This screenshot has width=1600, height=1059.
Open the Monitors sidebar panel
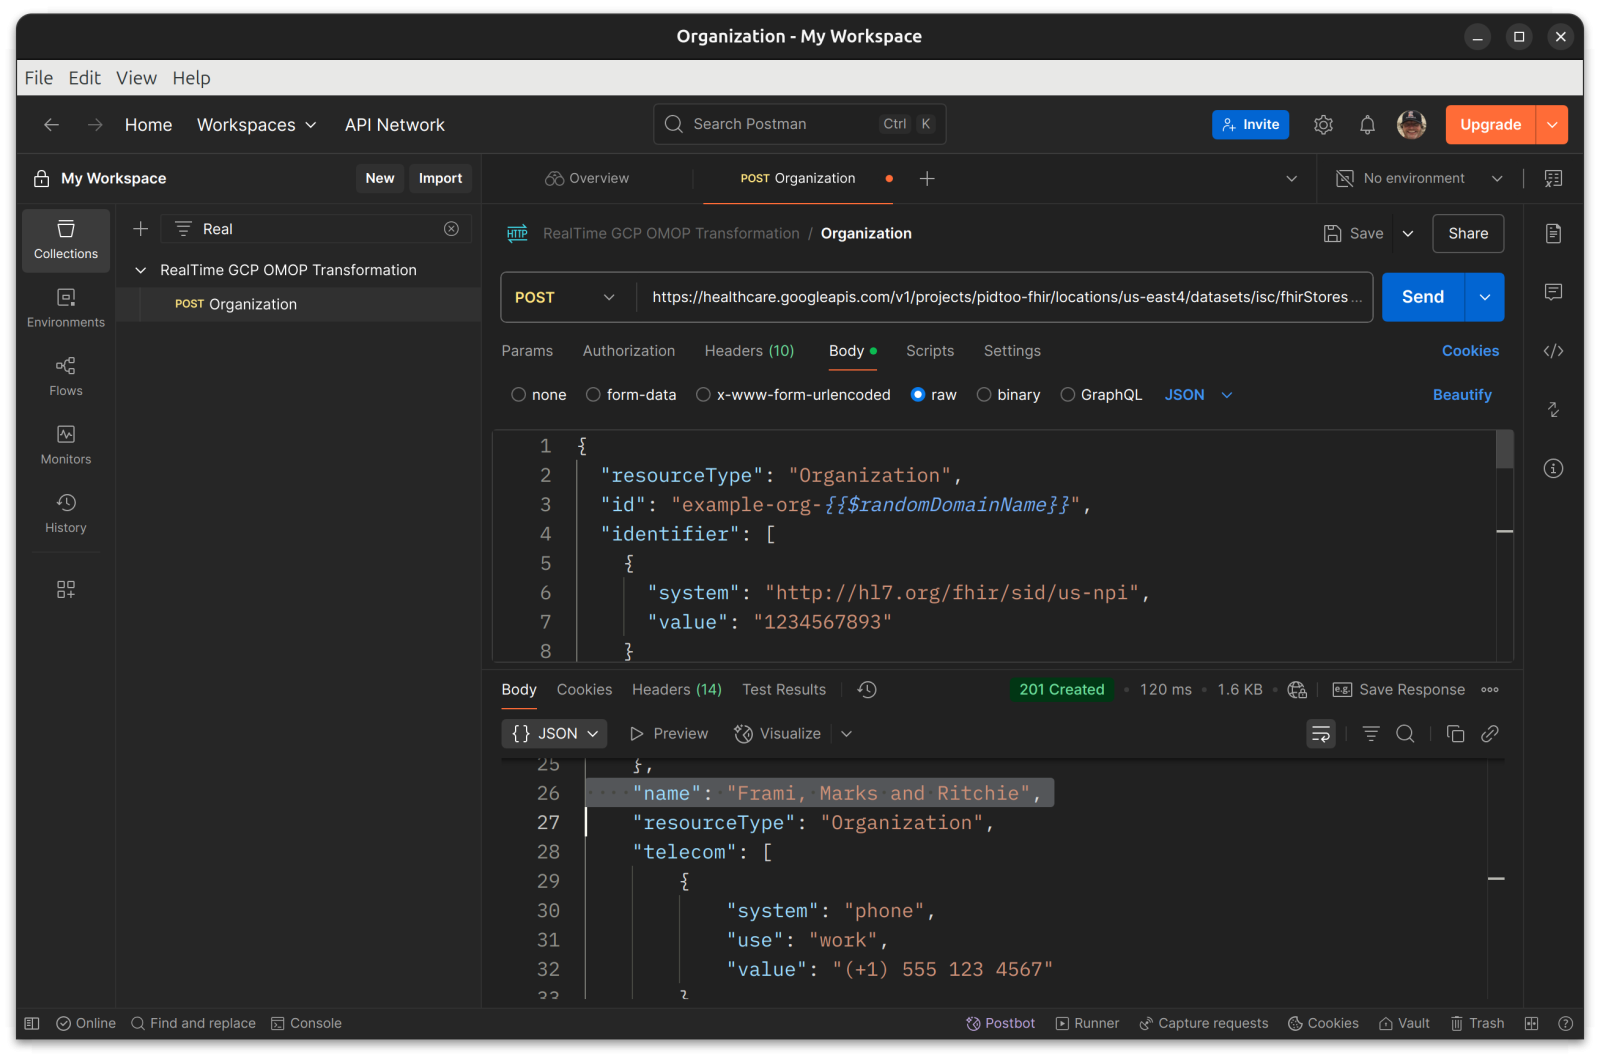[x=66, y=444]
